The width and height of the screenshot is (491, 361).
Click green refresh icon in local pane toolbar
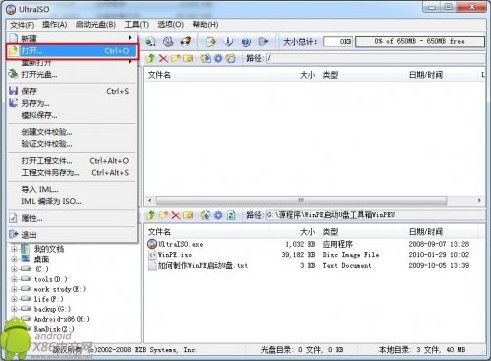pyautogui.click(x=231, y=215)
